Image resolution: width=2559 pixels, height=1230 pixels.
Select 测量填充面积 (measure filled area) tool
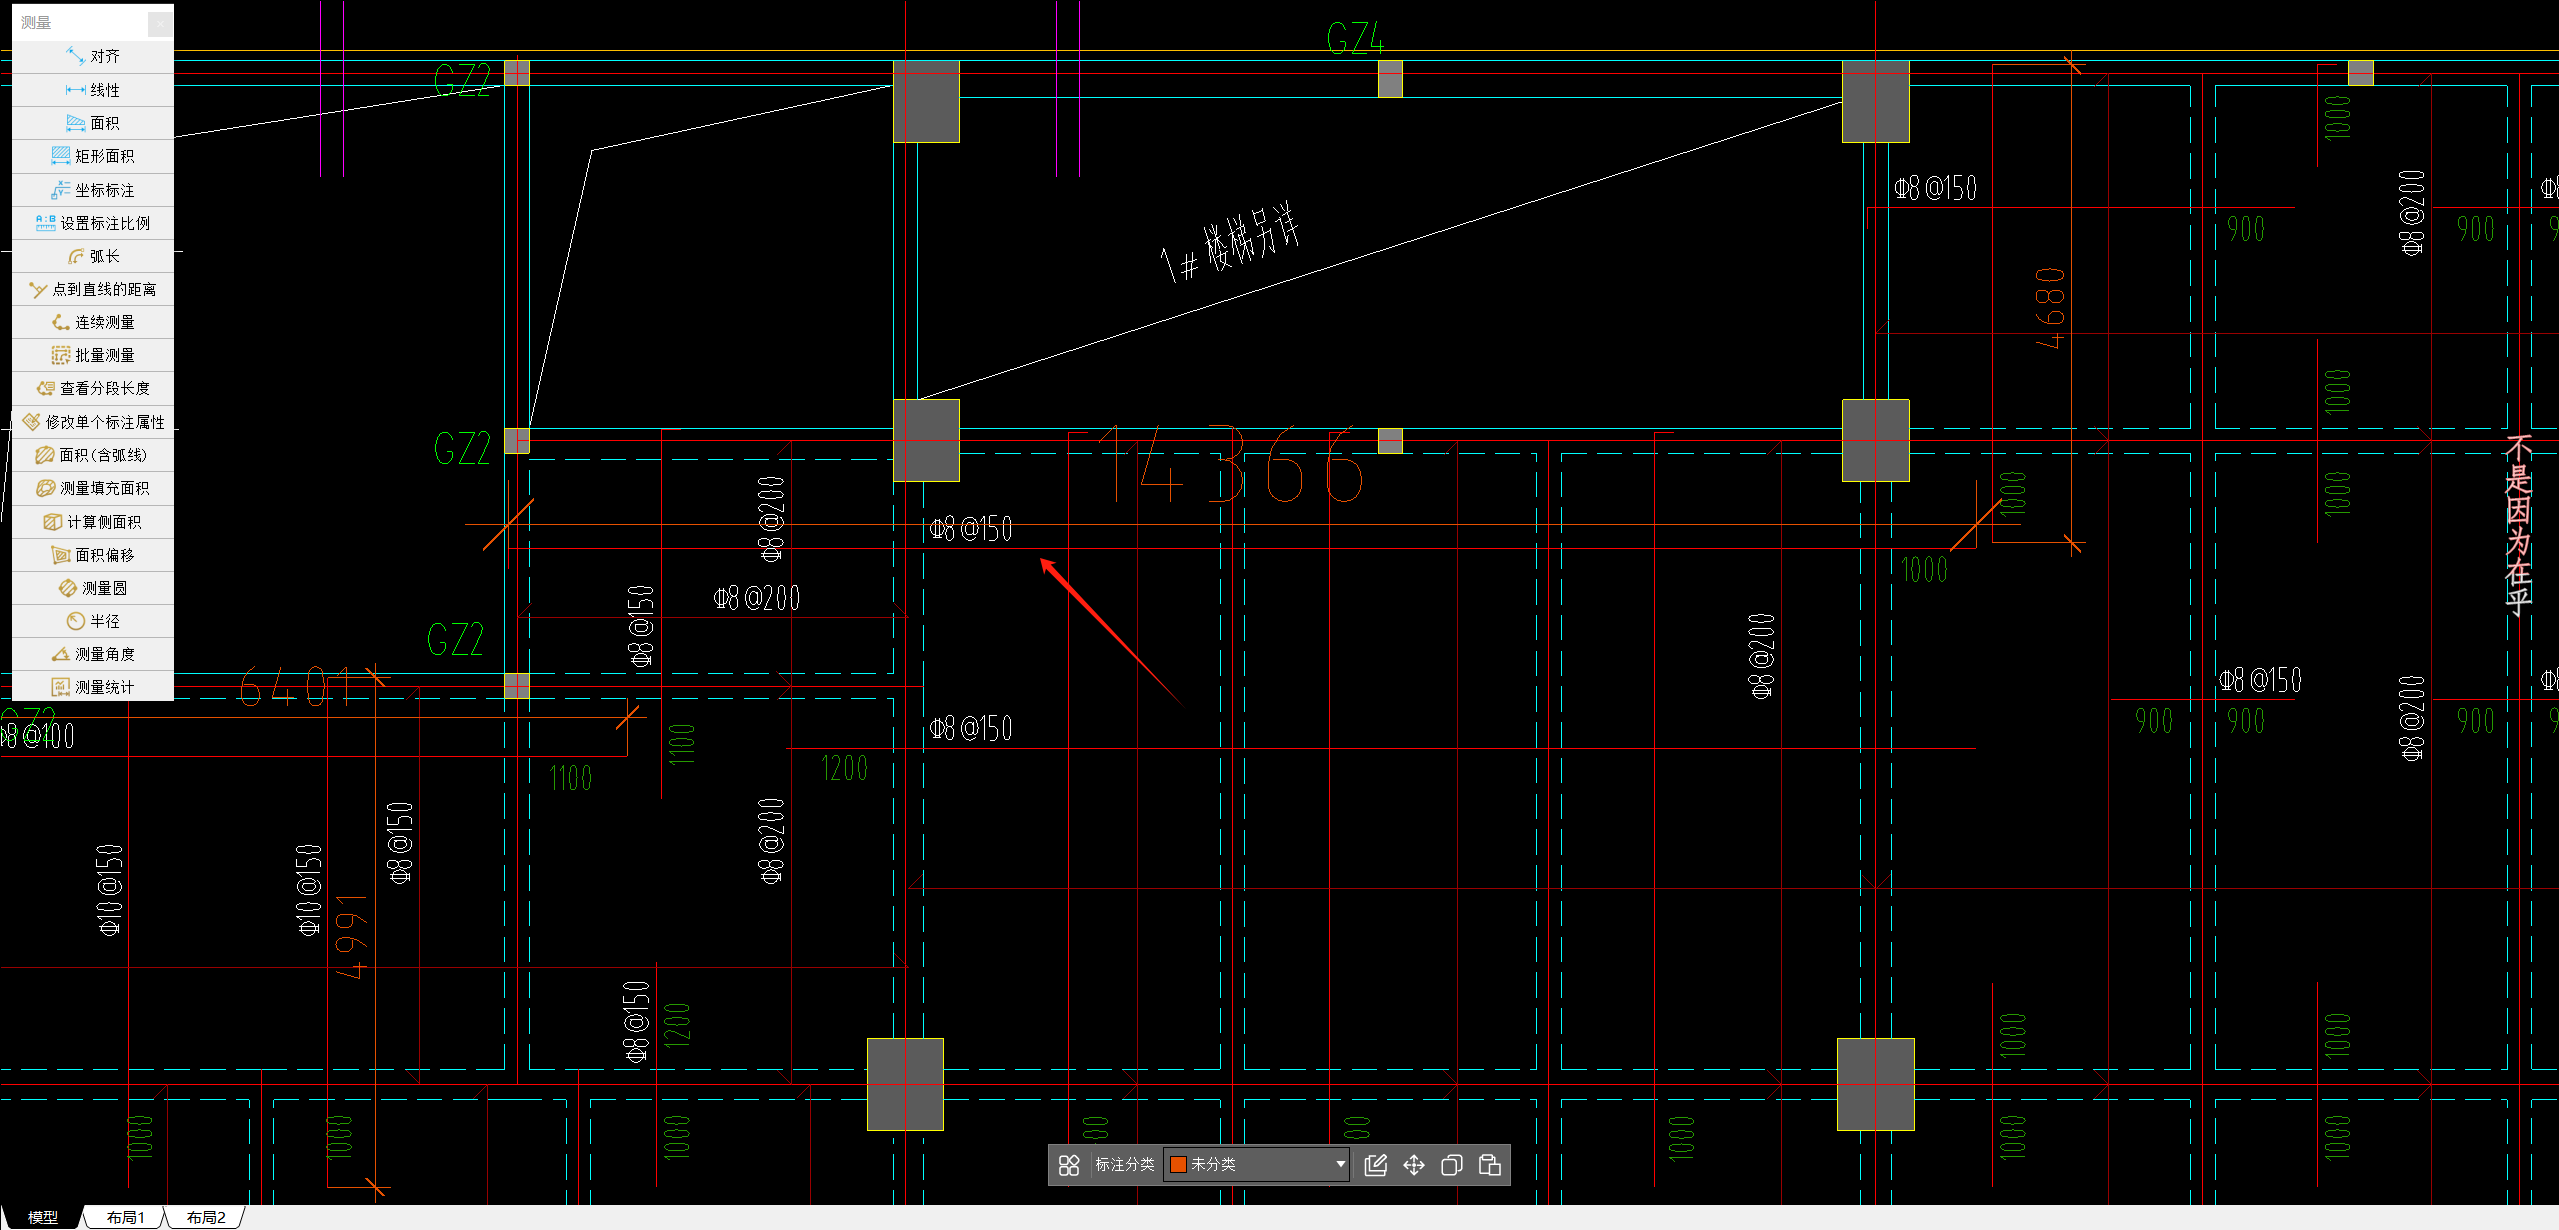(93, 488)
